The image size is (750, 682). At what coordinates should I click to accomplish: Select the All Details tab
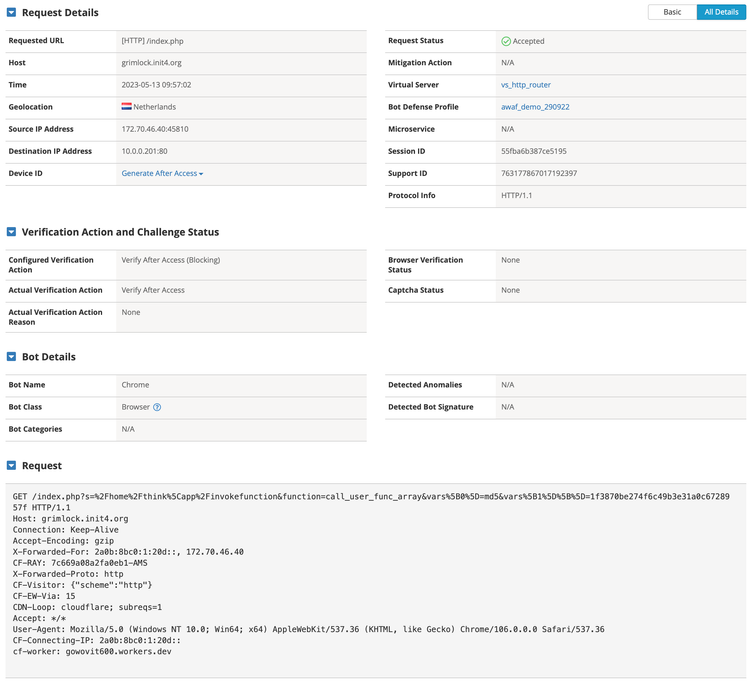[x=721, y=12]
